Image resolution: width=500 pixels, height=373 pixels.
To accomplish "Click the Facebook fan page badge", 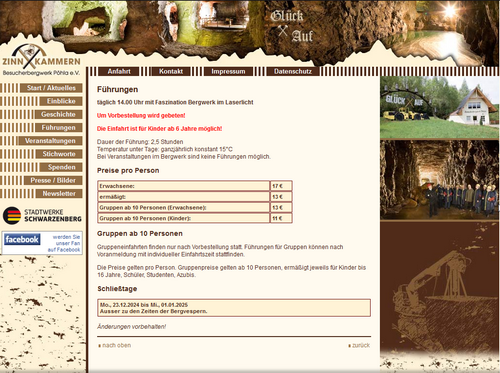I will (x=42, y=243).
